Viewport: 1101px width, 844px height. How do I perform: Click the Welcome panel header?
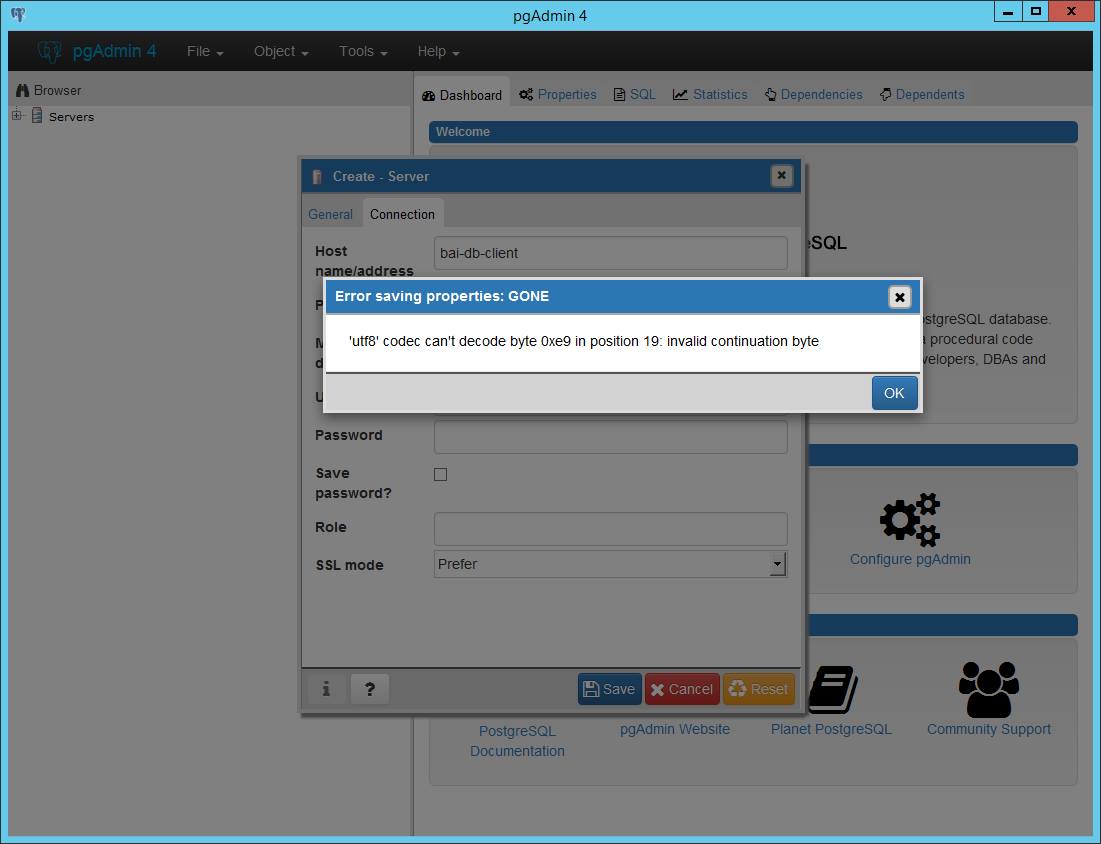[x=753, y=131]
